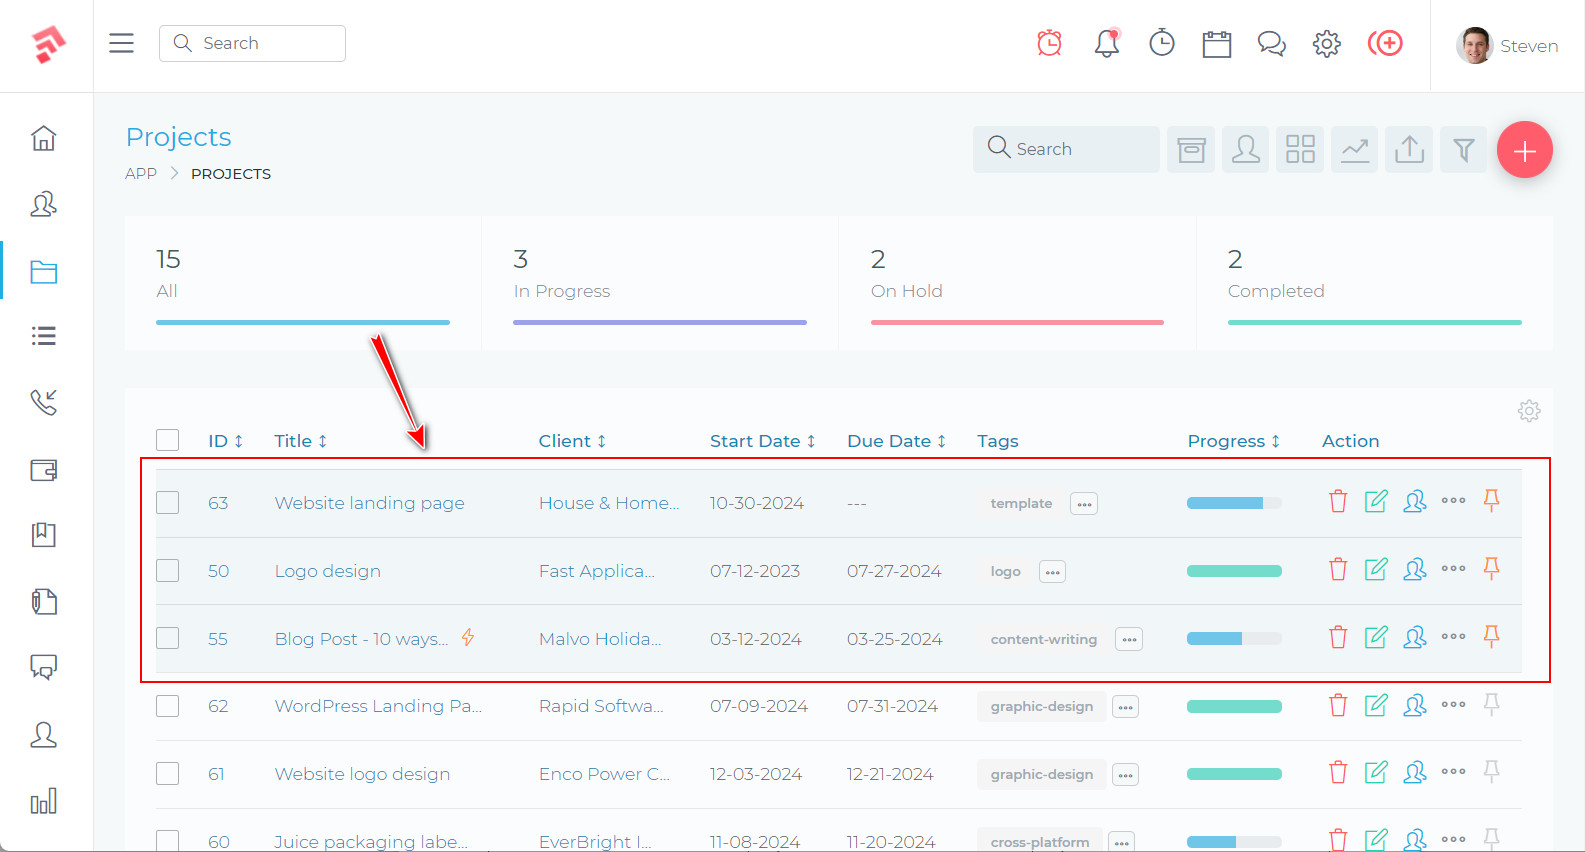Toggle the select-all checkbox in table header

click(x=168, y=440)
